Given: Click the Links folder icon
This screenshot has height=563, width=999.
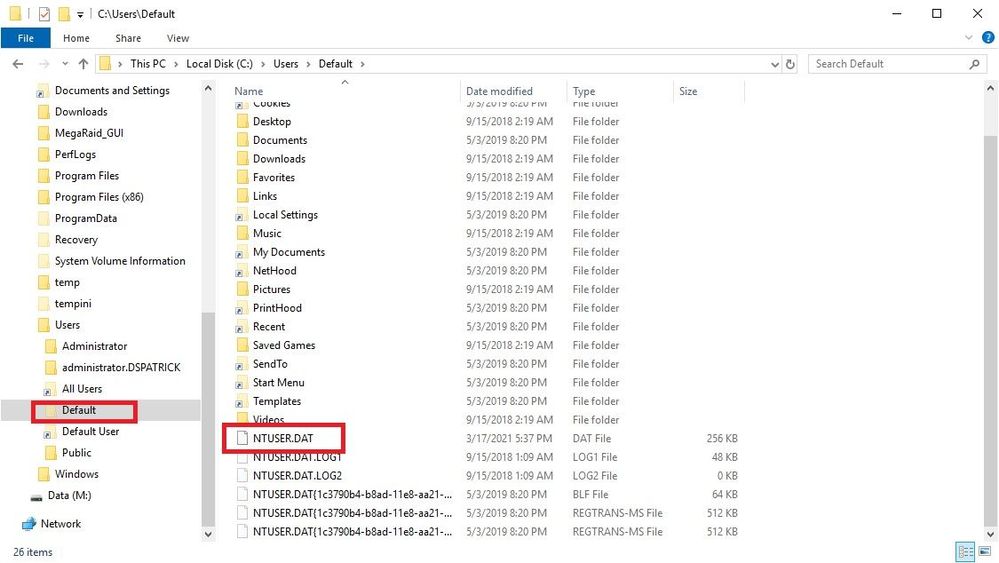Looking at the screenshot, I should 242,196.
